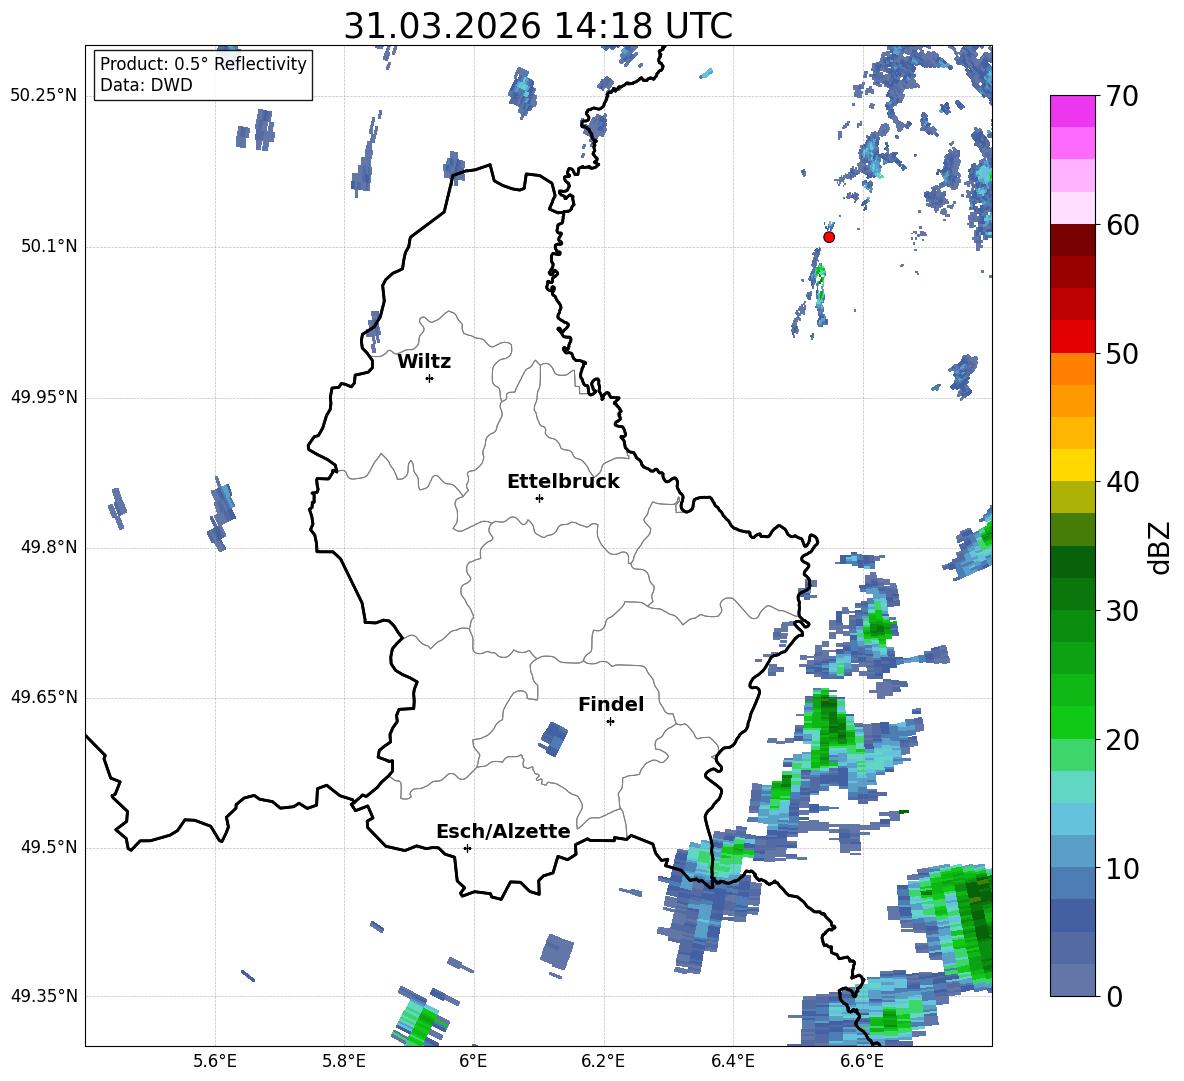Viewport: 1184px width, 1081px height.
Task: Click the dBZ colorbar label
Action: (1161, 547)
